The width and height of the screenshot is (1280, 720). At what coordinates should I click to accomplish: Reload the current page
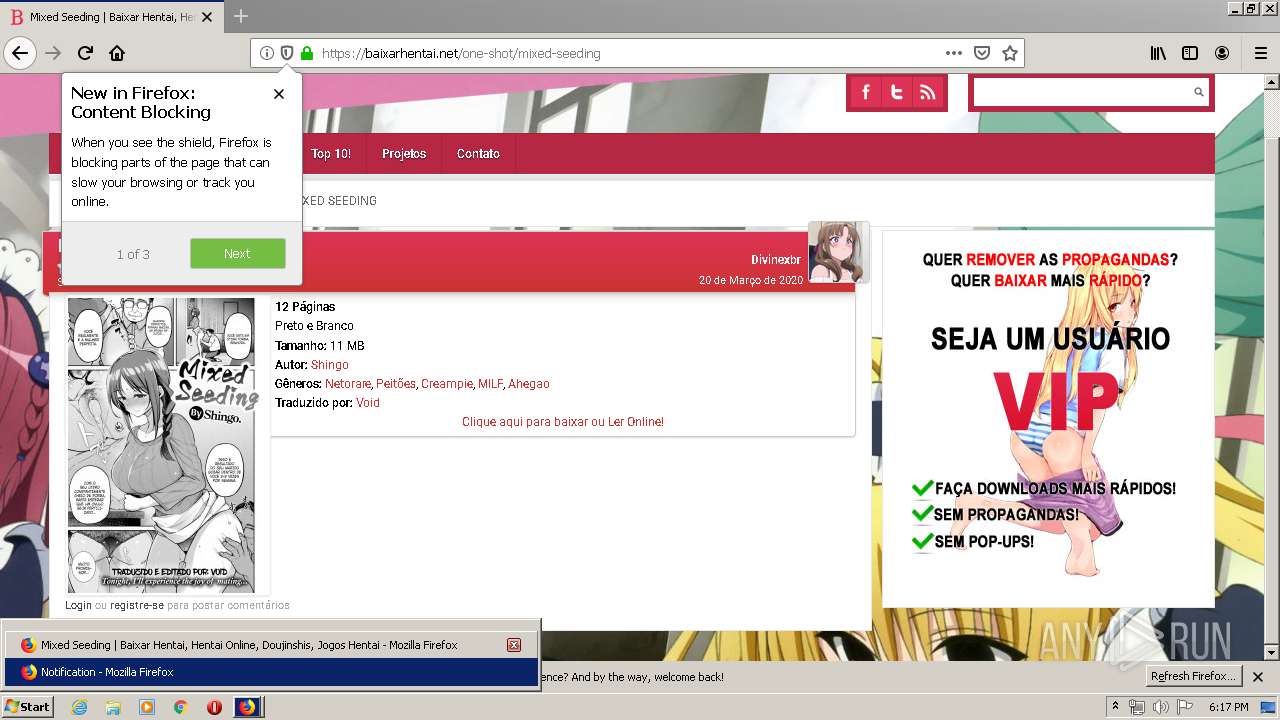tap(85, 53)
